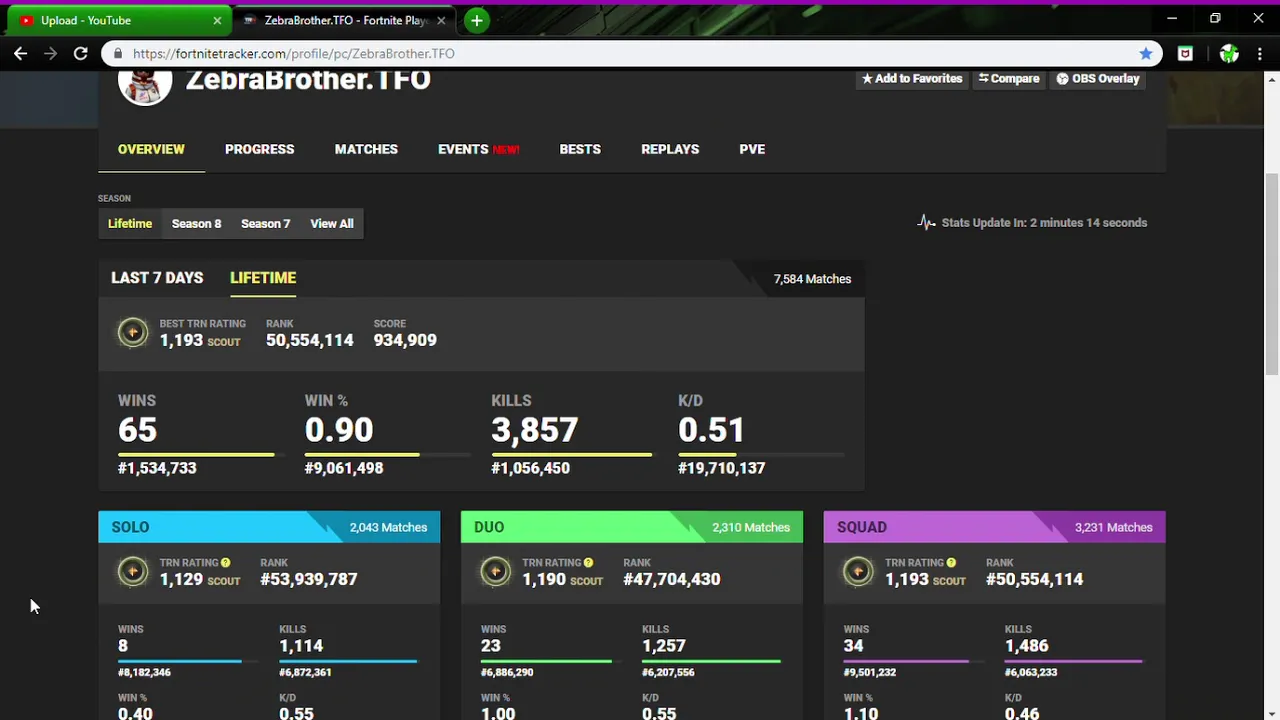Reload the current page
This screenshot has width=1280, height=720.
(x=81, y=53)
